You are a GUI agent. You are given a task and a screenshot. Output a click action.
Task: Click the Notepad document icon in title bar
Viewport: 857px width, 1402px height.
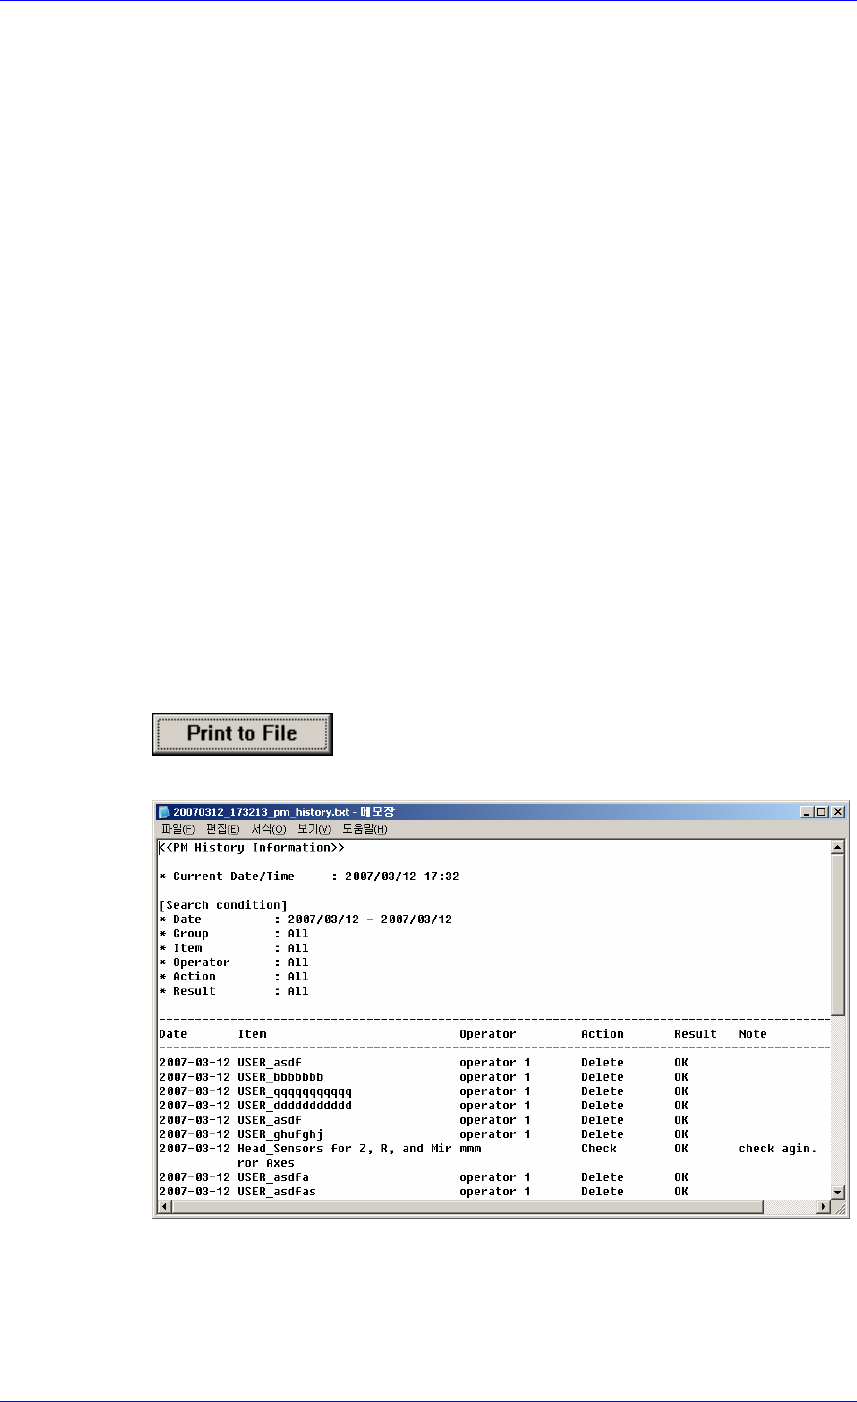click(164, 812)
